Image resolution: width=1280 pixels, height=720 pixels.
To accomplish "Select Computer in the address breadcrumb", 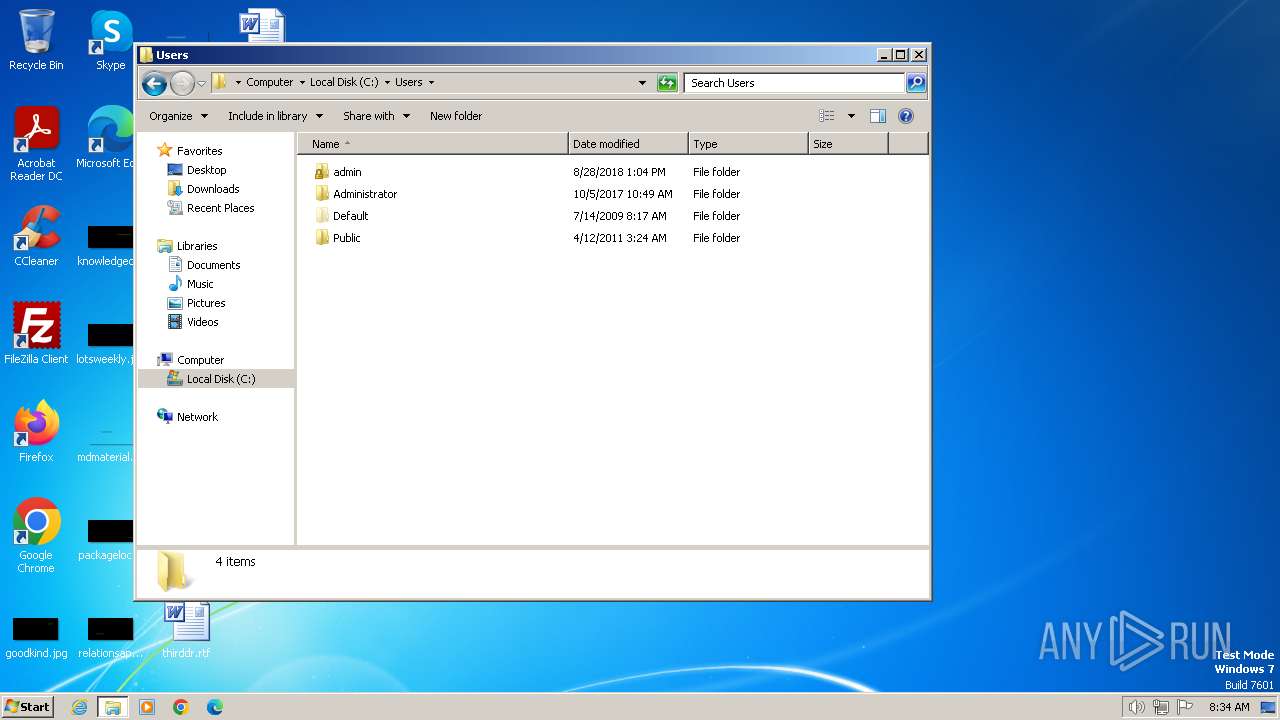I will tap(270, 83).
